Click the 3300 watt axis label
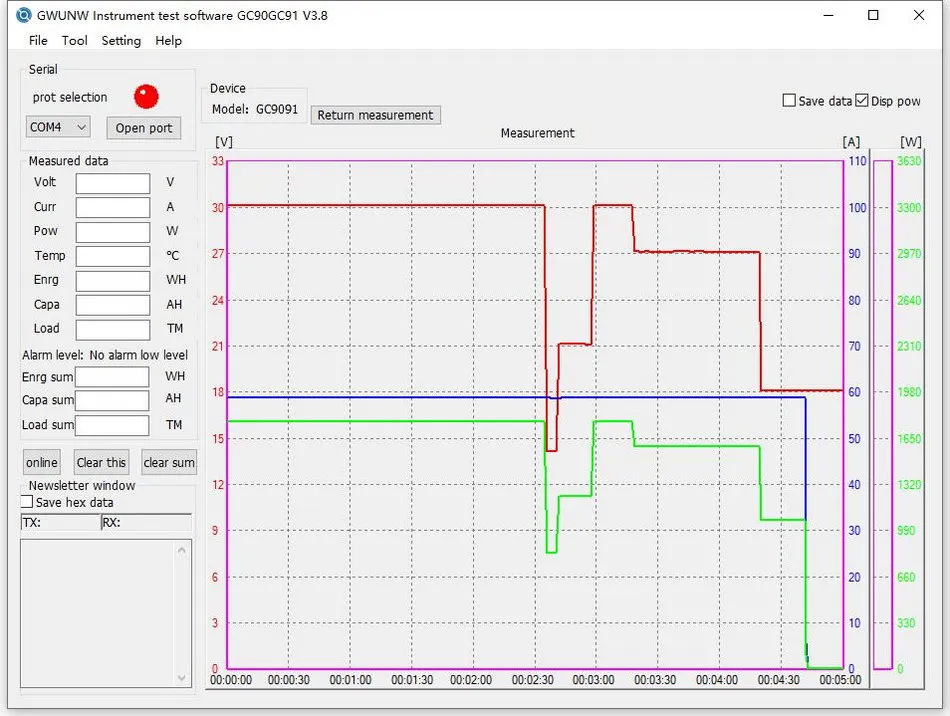 click(909, 207)
